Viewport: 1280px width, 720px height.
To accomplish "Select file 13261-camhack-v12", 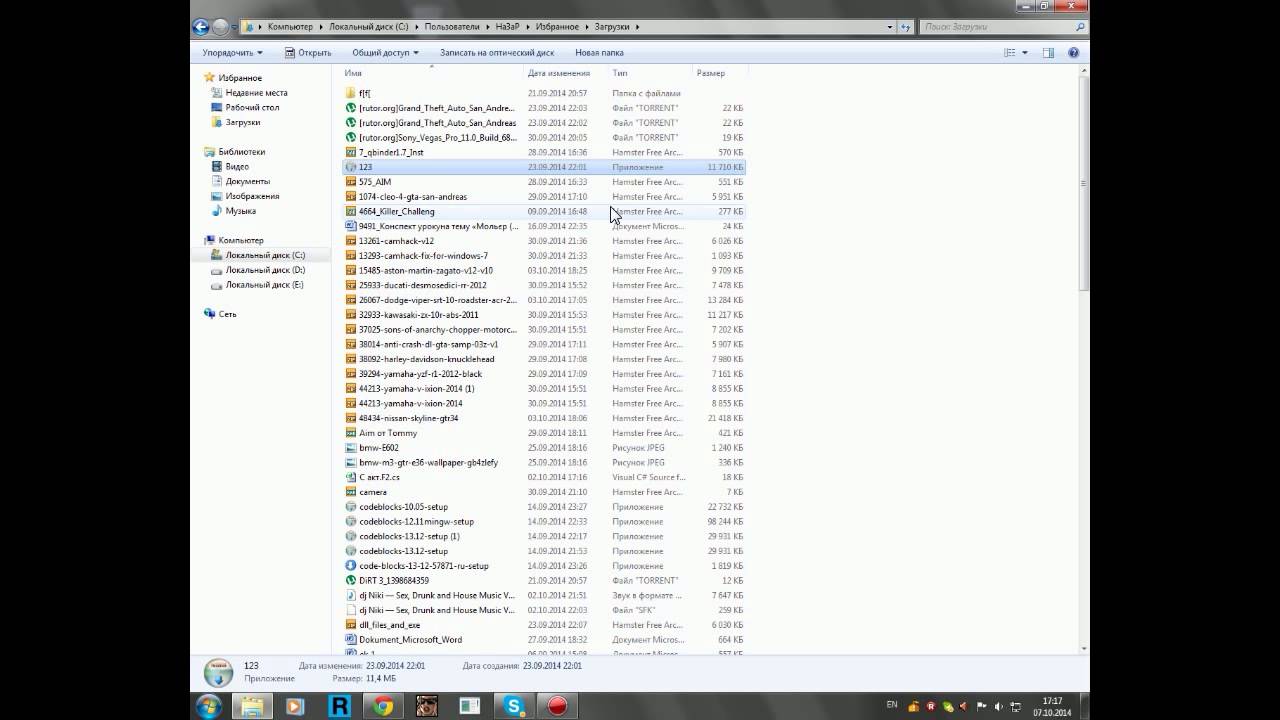I will tap(396, 241).
